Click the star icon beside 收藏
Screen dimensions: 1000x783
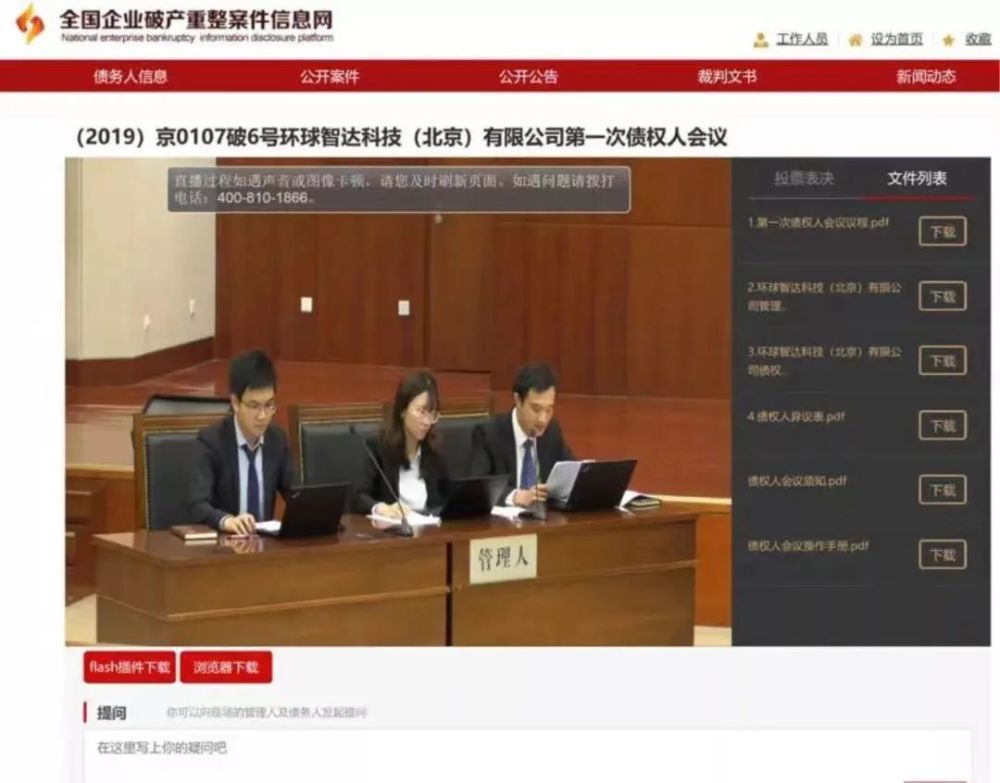[x=948, y=41]
